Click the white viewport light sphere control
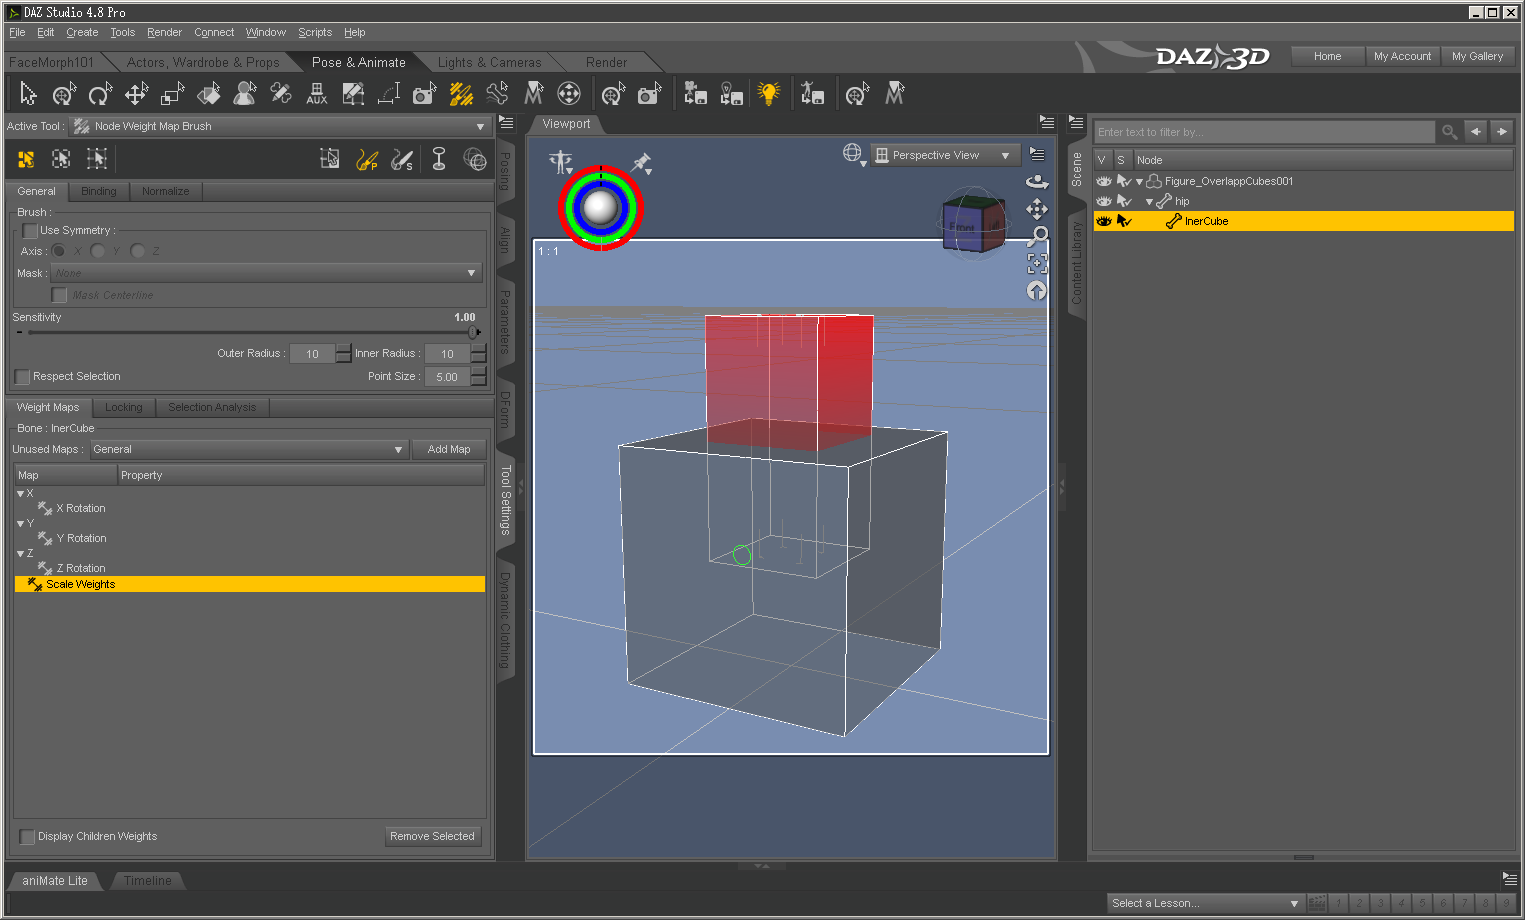The image size is (1525, 920). [x=600, y=208]
